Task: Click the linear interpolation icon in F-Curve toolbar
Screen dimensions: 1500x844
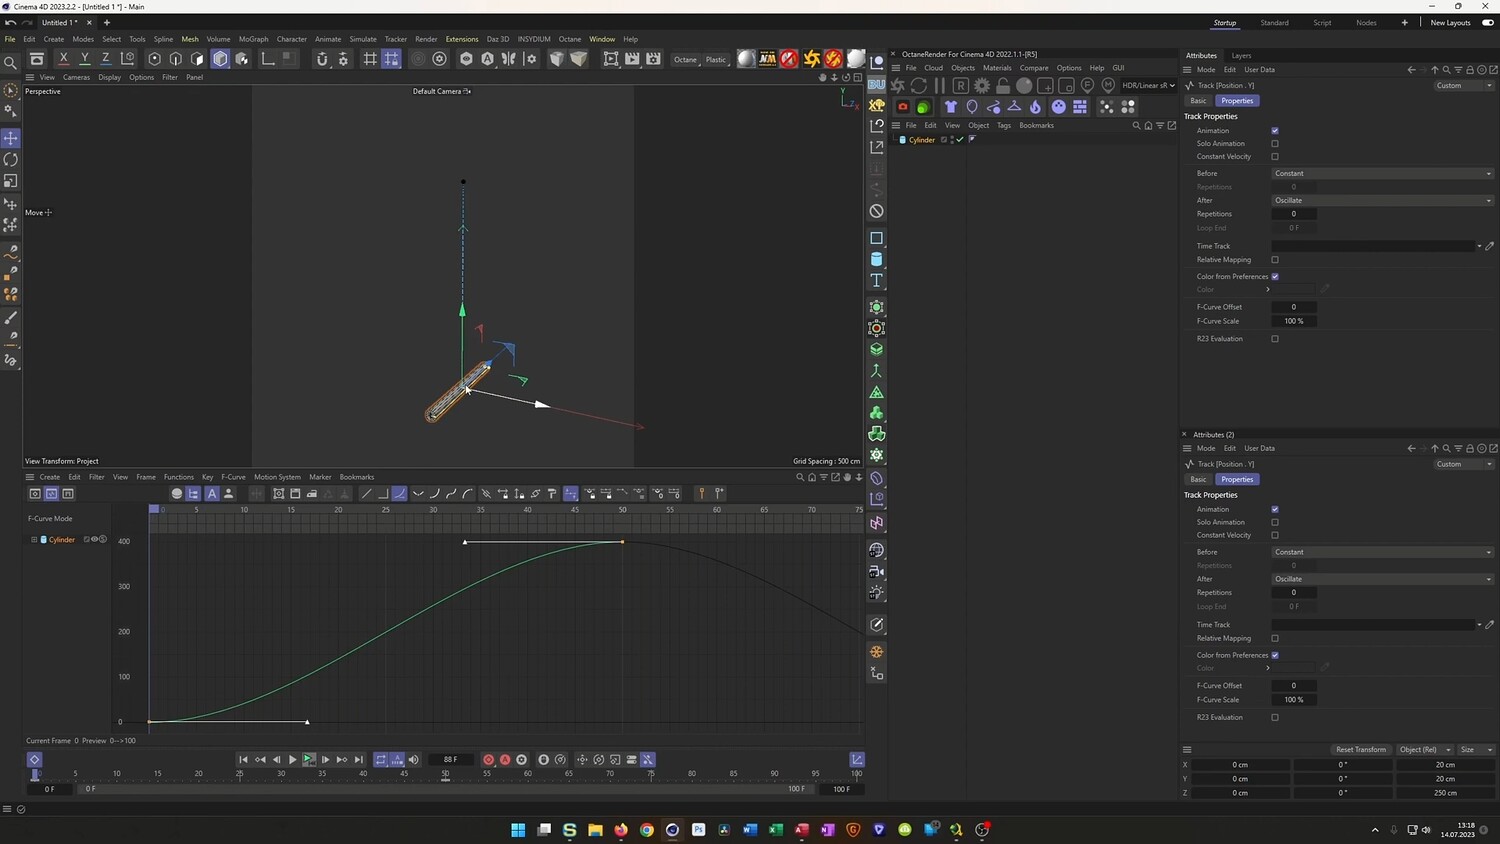Action: coord(366,493)
